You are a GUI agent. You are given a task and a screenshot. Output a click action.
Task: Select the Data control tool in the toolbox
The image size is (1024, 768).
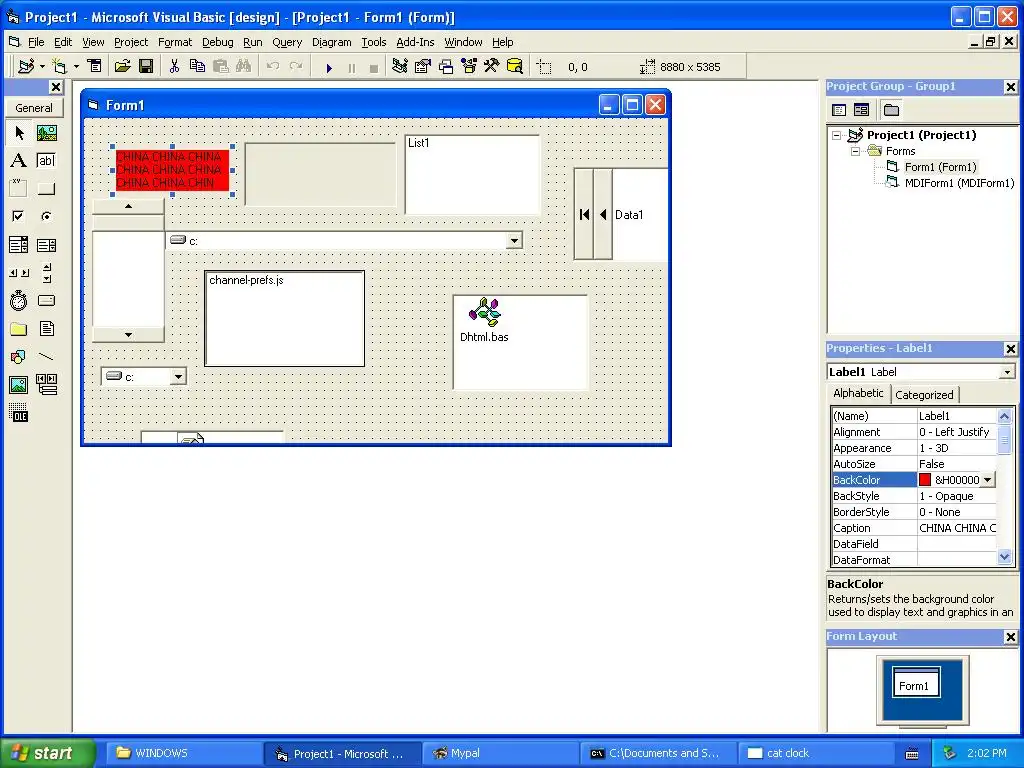(46, 385)
